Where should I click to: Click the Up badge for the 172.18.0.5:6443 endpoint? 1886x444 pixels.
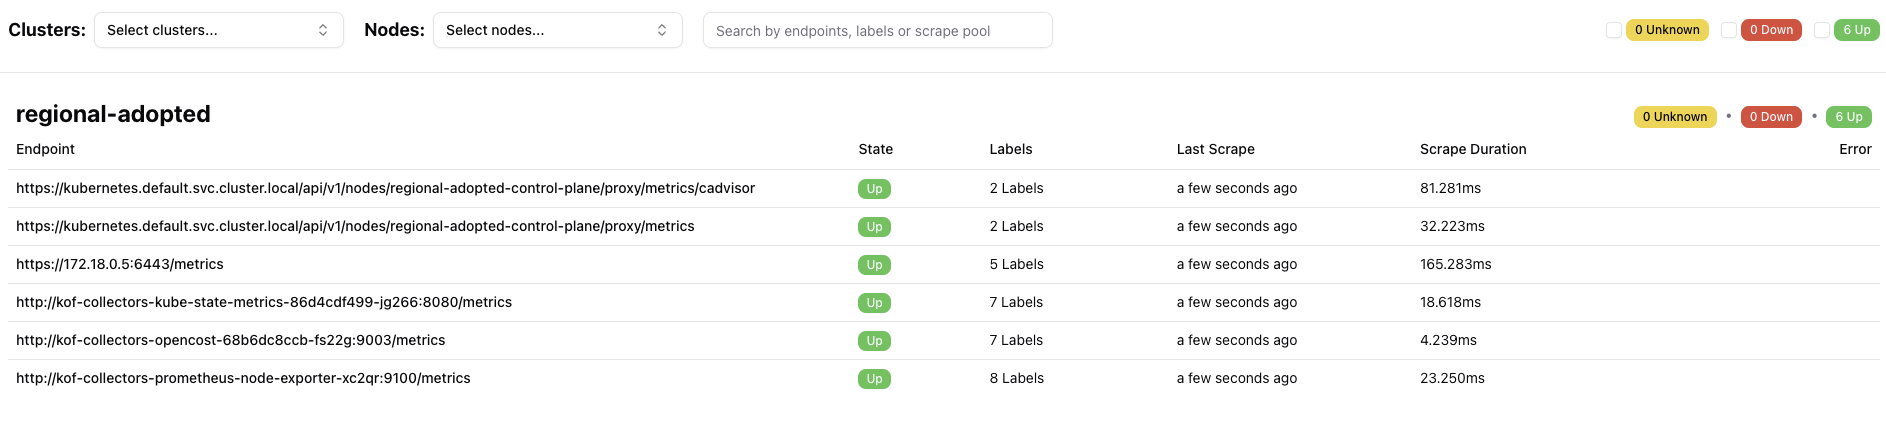874,265
